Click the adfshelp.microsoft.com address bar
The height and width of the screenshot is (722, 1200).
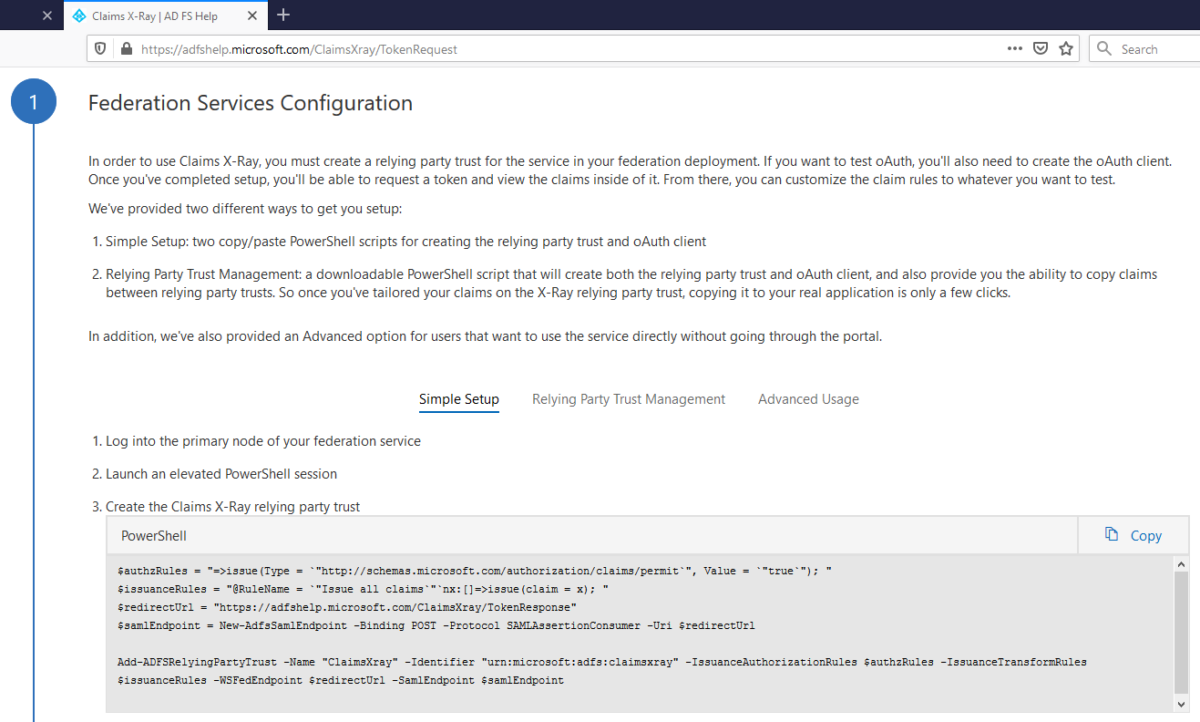coord(560,49)
